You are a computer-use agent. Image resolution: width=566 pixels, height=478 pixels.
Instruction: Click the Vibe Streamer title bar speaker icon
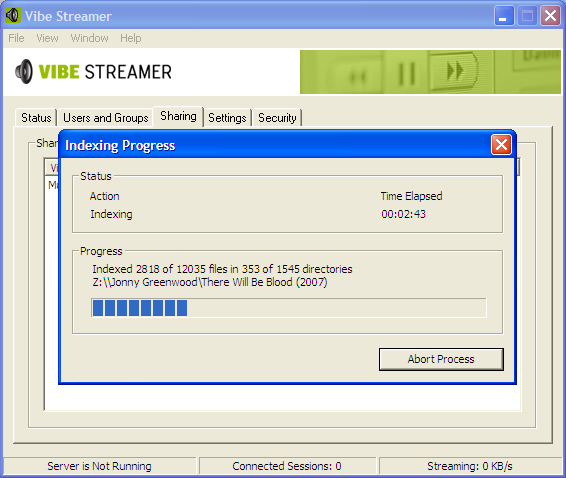pyautogui.click(x=13, y=15)
